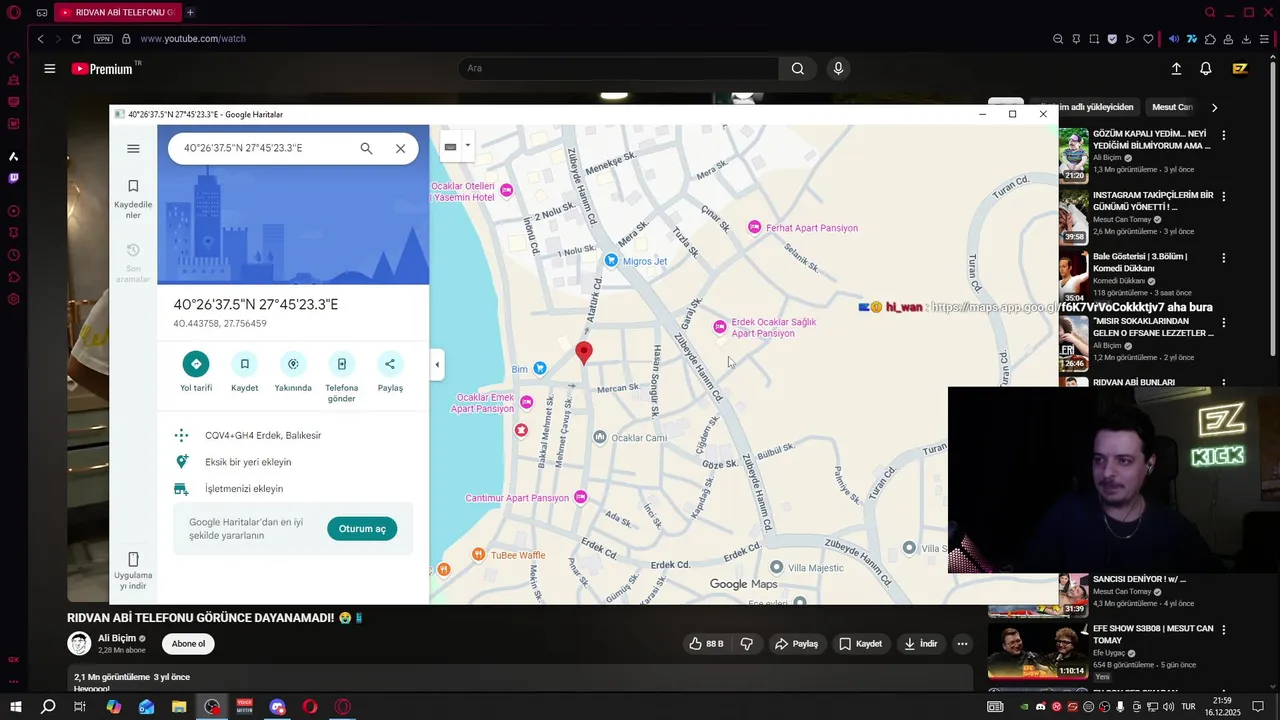Open options for Bale Gösterisi video

click(x=1223, y=258)
